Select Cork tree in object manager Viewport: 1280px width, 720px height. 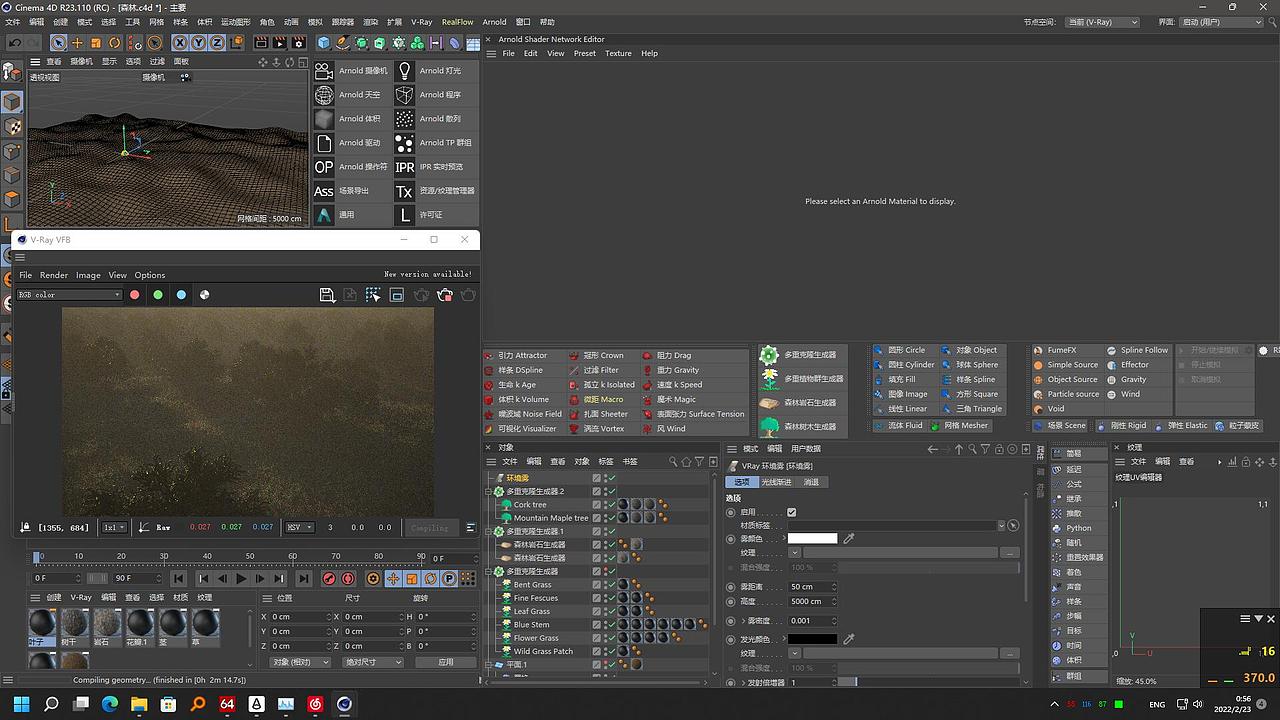tap(530, 505)
